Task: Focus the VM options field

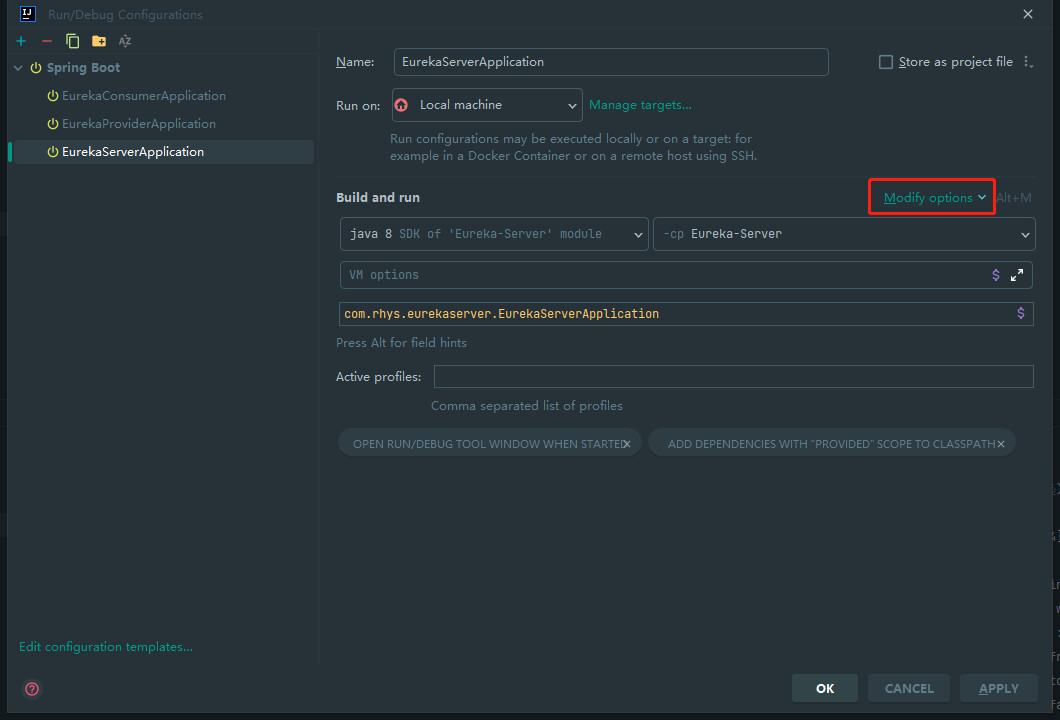Action: tap(685, 275)
